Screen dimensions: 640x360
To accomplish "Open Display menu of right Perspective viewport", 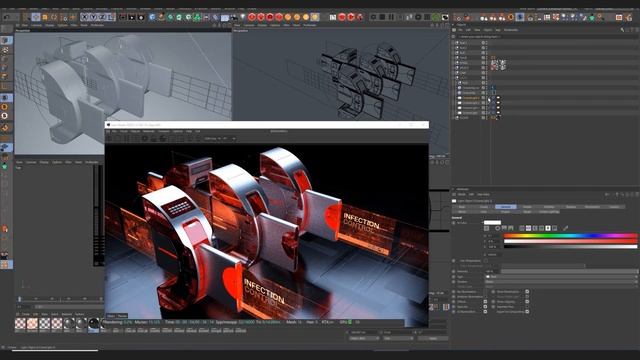I will (262, 25).
